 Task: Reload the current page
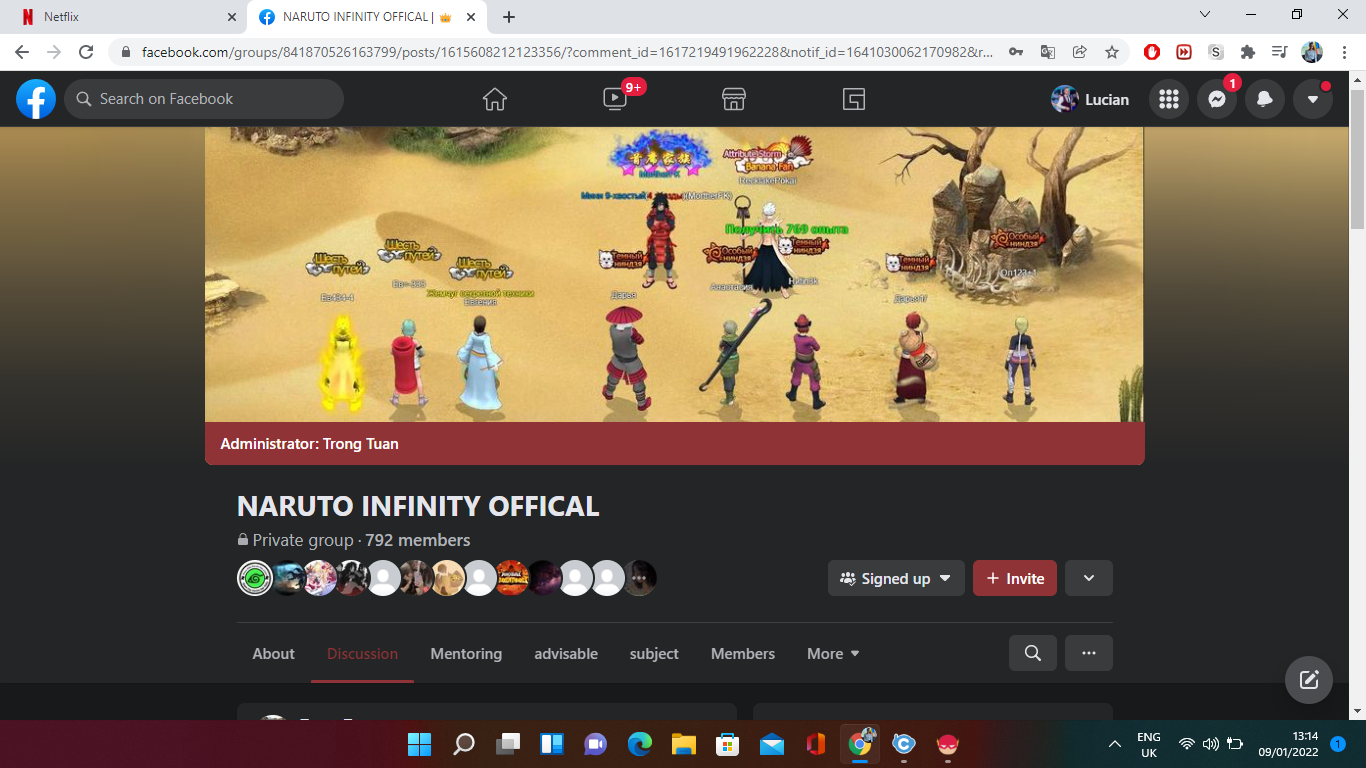pos(86,52)
